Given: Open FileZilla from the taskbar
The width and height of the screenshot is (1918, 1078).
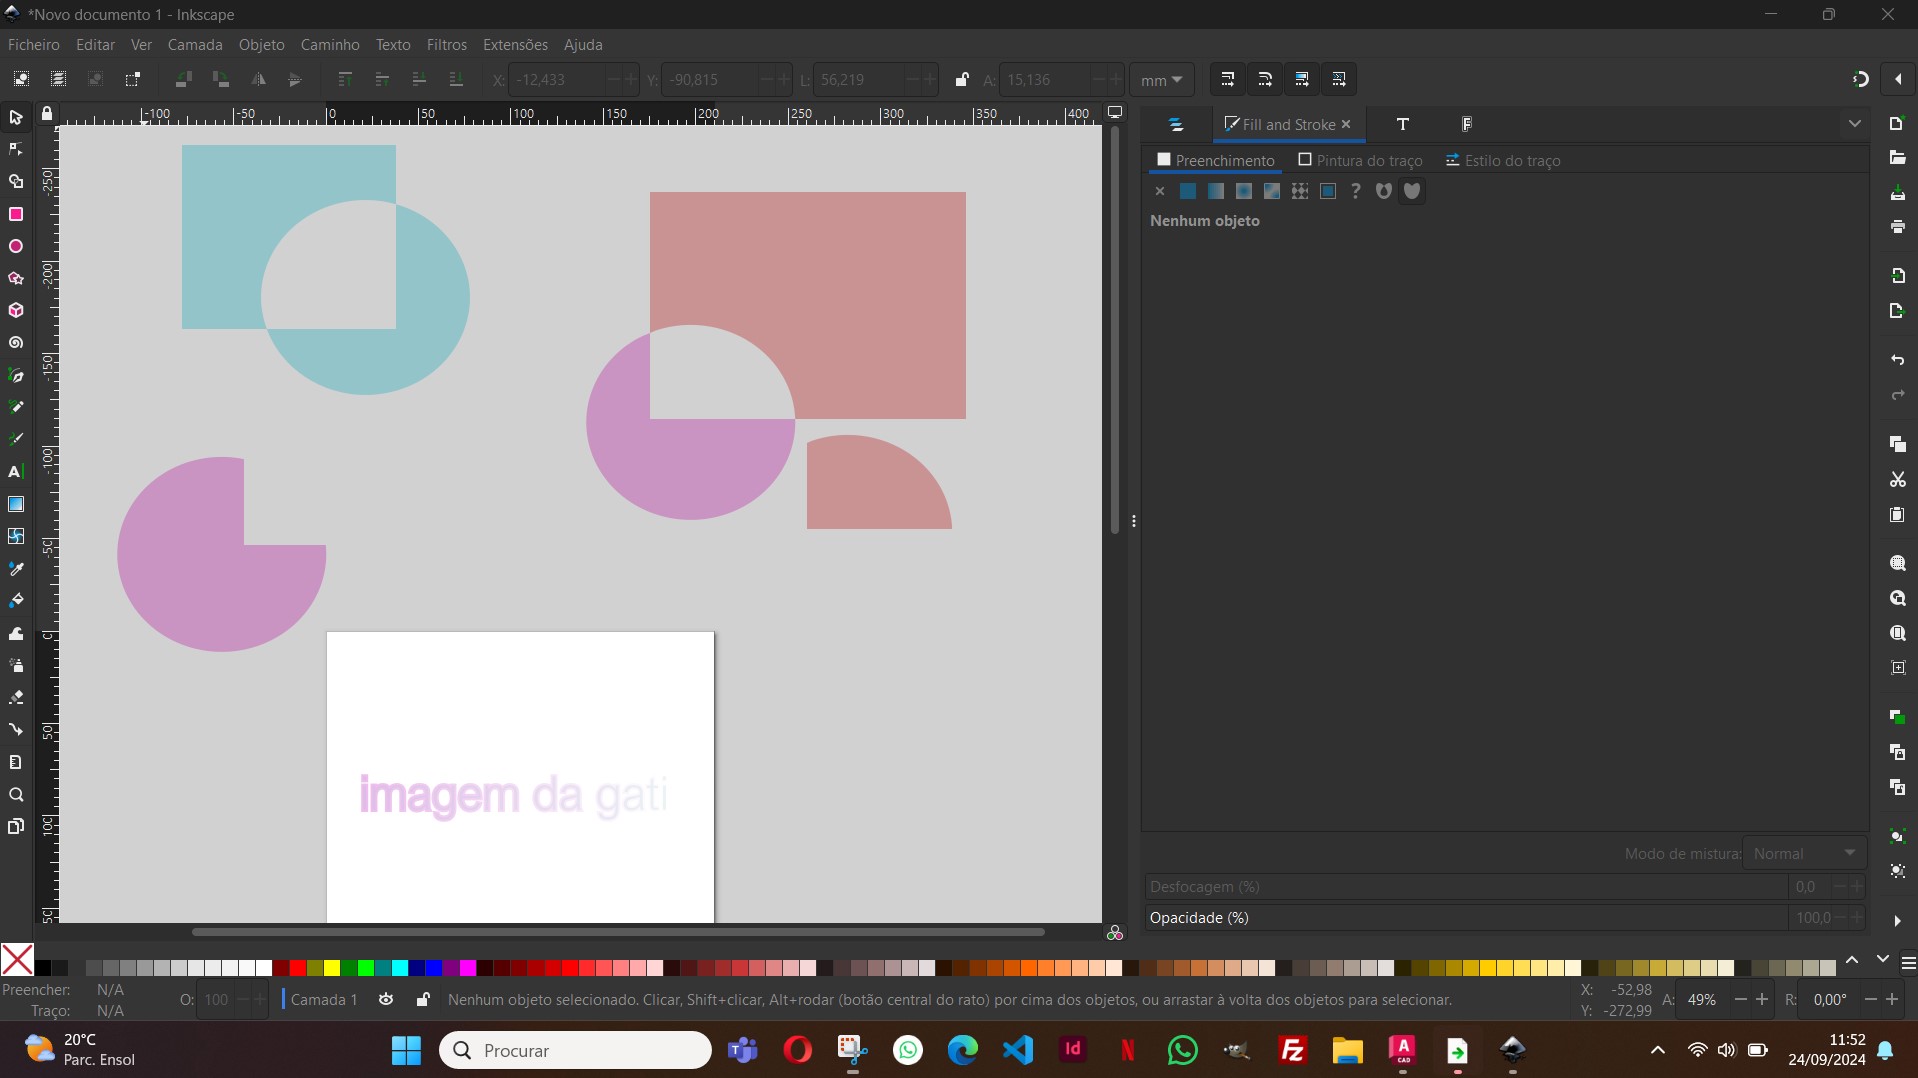Looking at the screenshot, I should point(1292,1050).
